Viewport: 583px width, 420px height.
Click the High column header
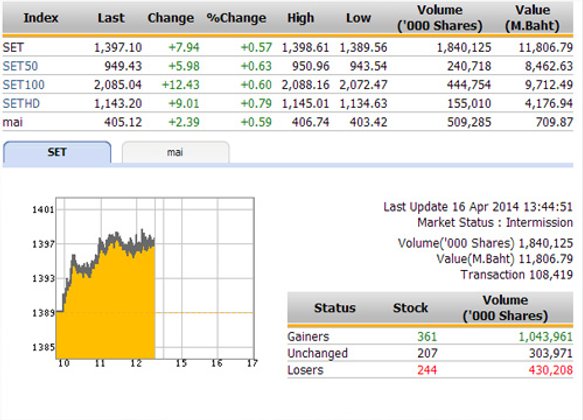point(300,18)
